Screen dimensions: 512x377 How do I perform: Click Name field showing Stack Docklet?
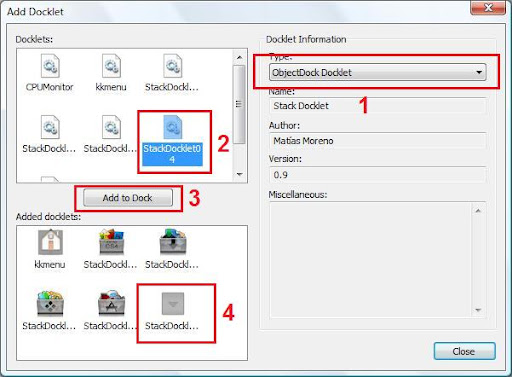378,106
